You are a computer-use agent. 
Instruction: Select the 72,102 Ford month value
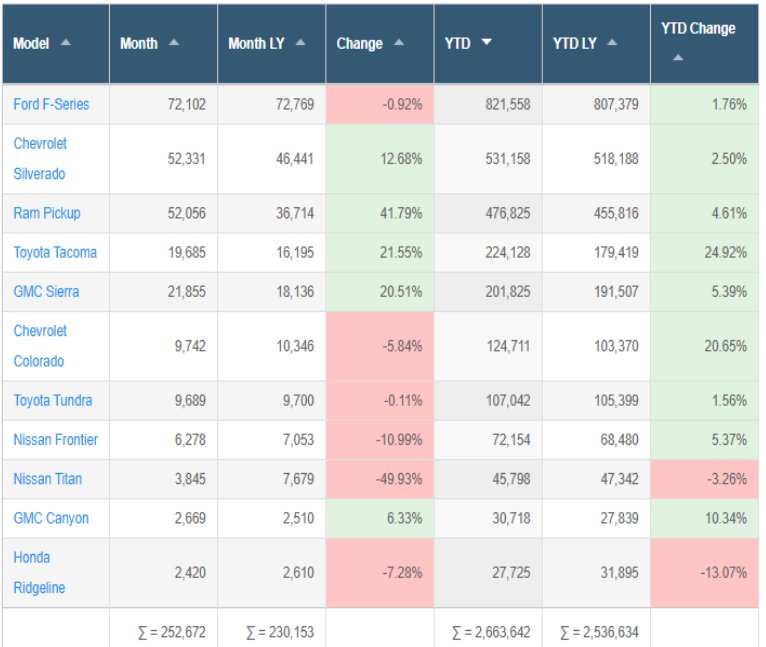(187, 105)
